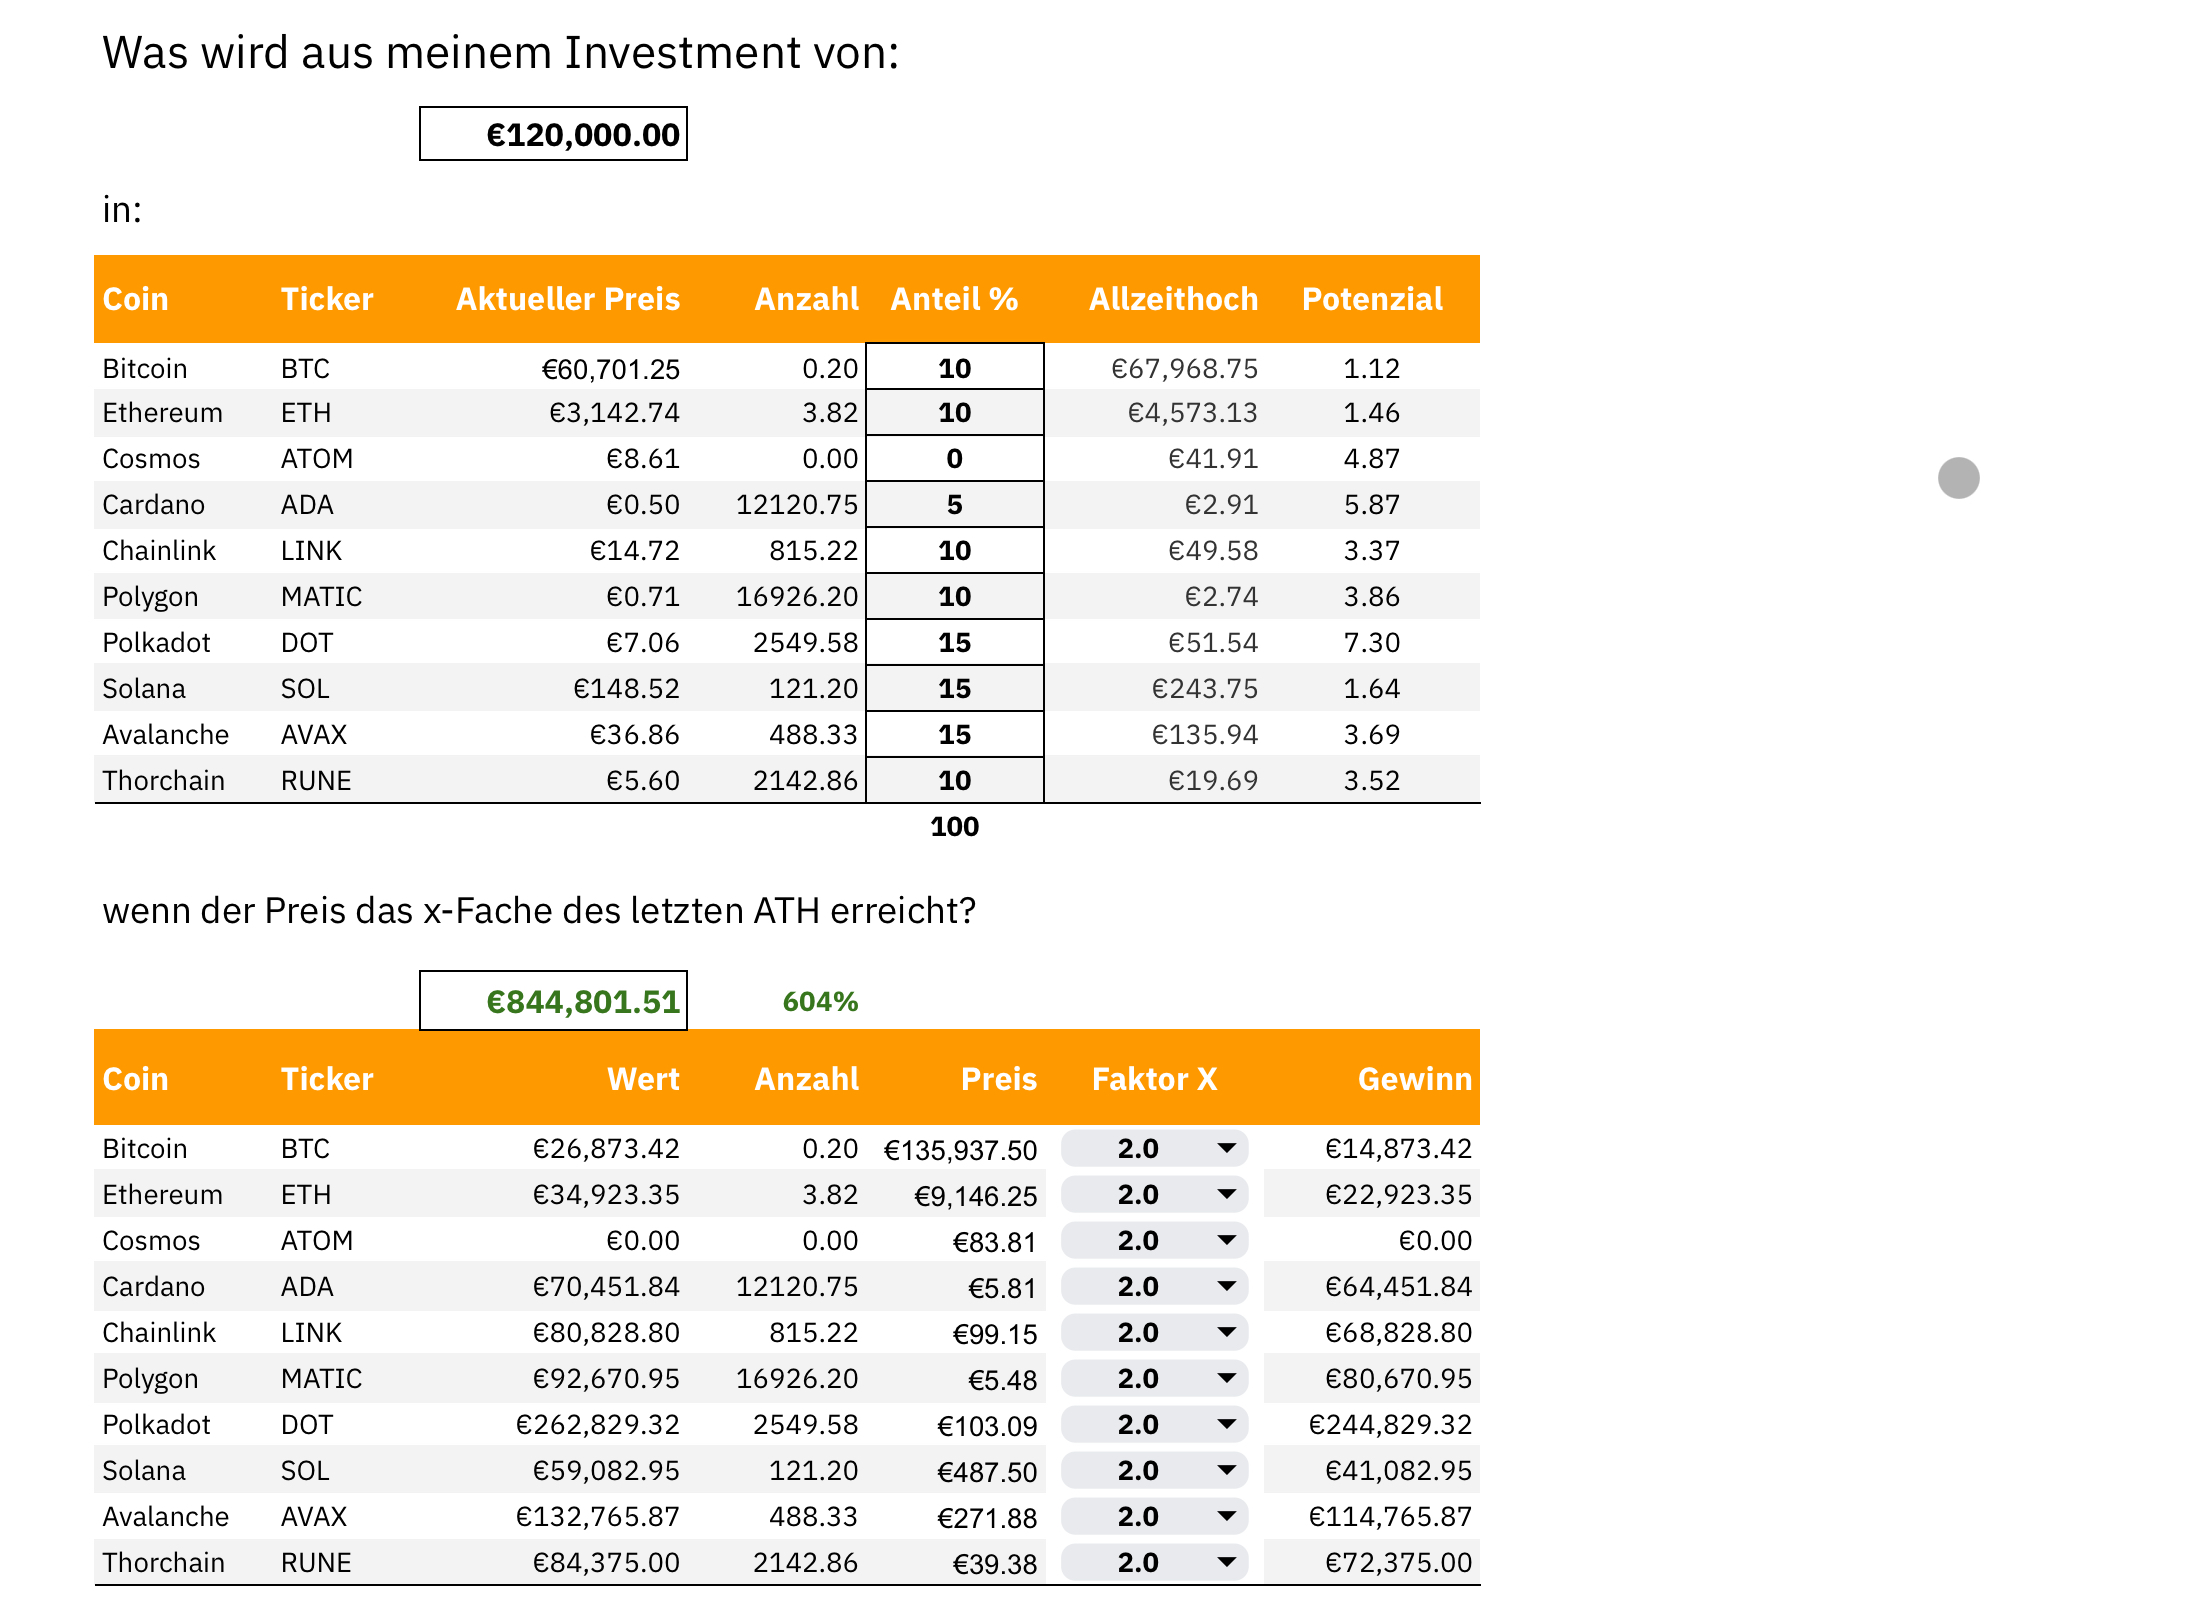Select the Polkadot Anteil % cell
Viewport: 2204px width, 1611px height.
[955, 642]
